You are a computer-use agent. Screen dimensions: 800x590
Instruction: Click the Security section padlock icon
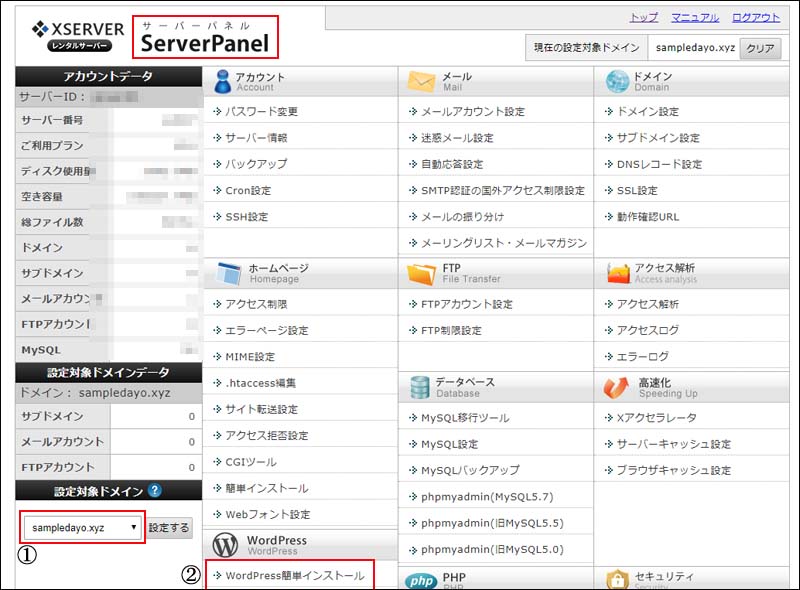[617, 580]
